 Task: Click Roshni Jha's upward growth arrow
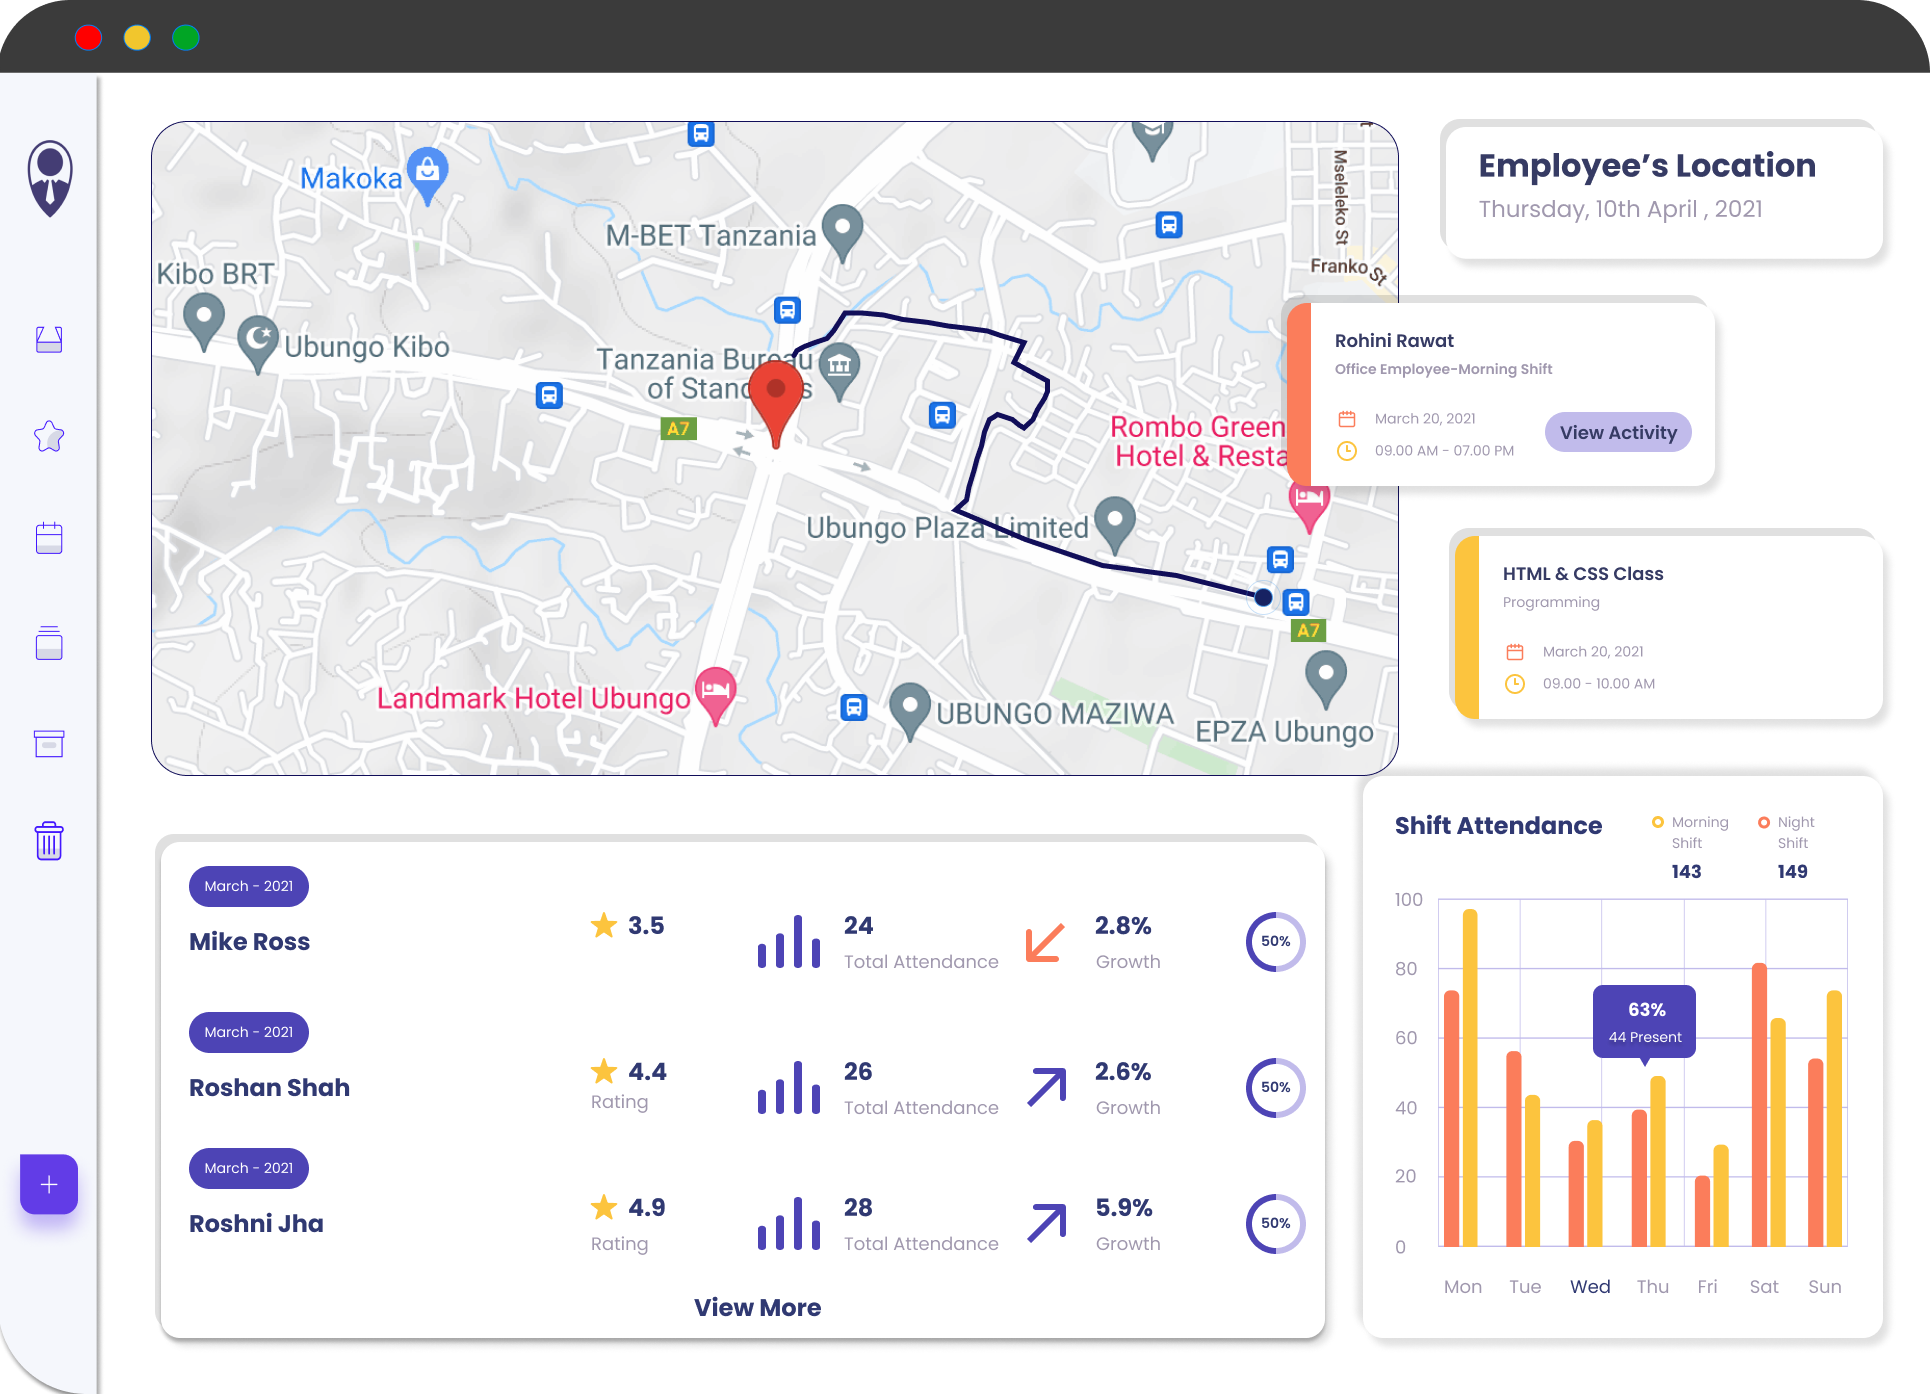(x=1047, y=1223)
